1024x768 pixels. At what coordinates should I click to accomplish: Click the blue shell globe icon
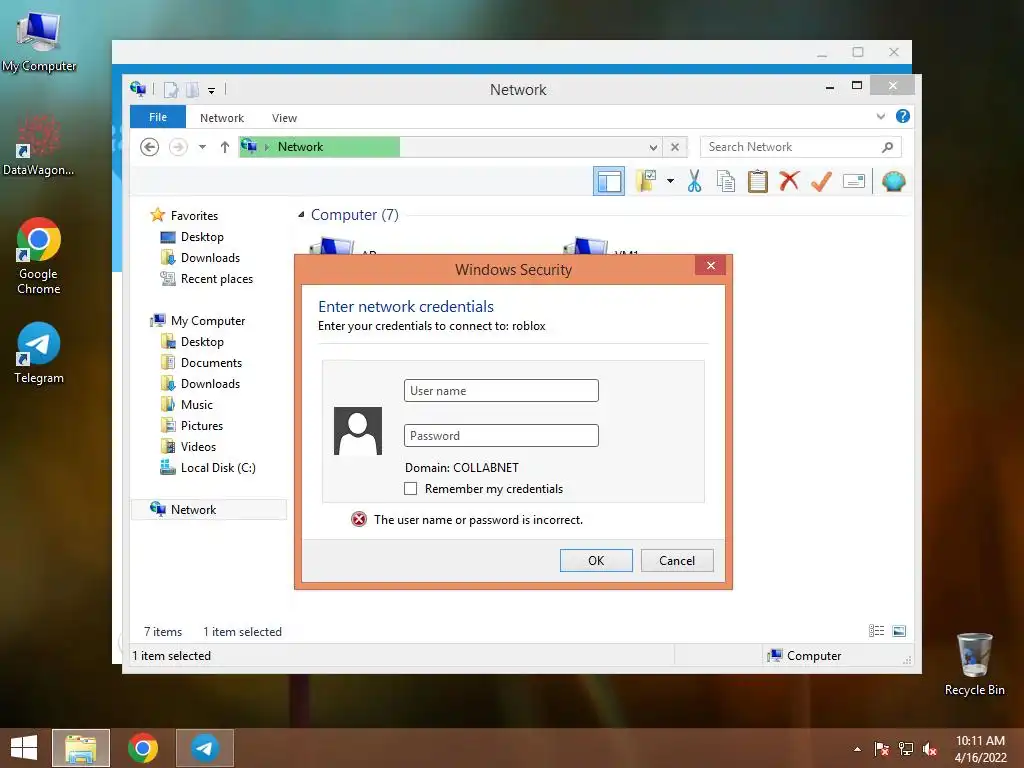tap(893, 181)
